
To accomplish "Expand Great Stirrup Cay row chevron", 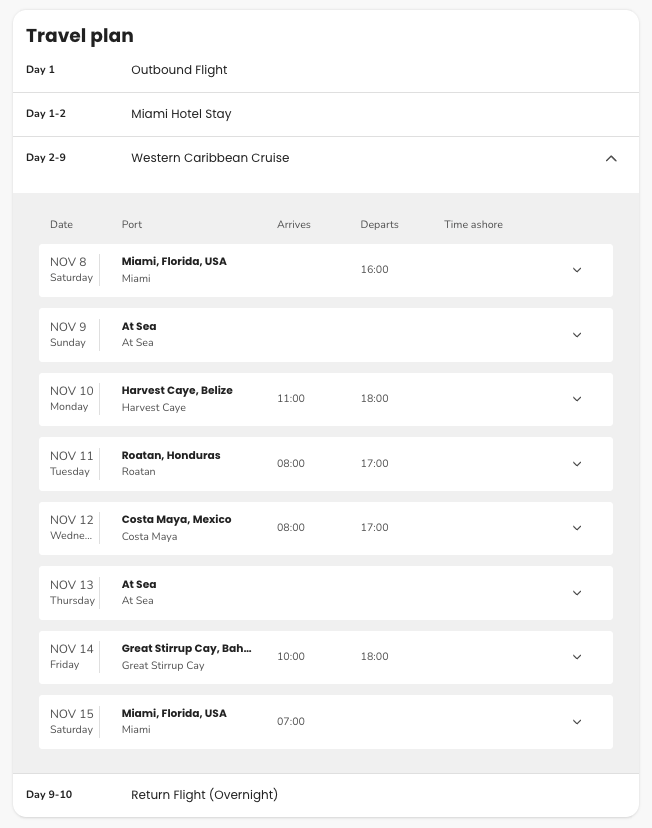I will pyautogui.click(x=577, y=657).
